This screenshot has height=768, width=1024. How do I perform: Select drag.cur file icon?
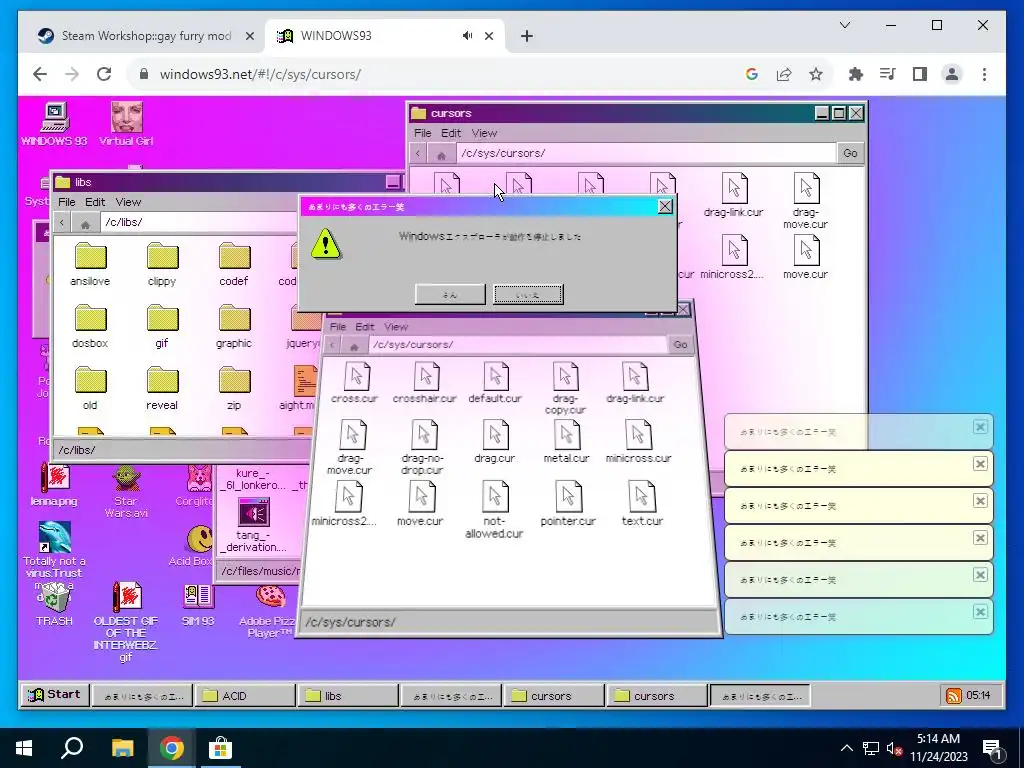coord(494,442)
